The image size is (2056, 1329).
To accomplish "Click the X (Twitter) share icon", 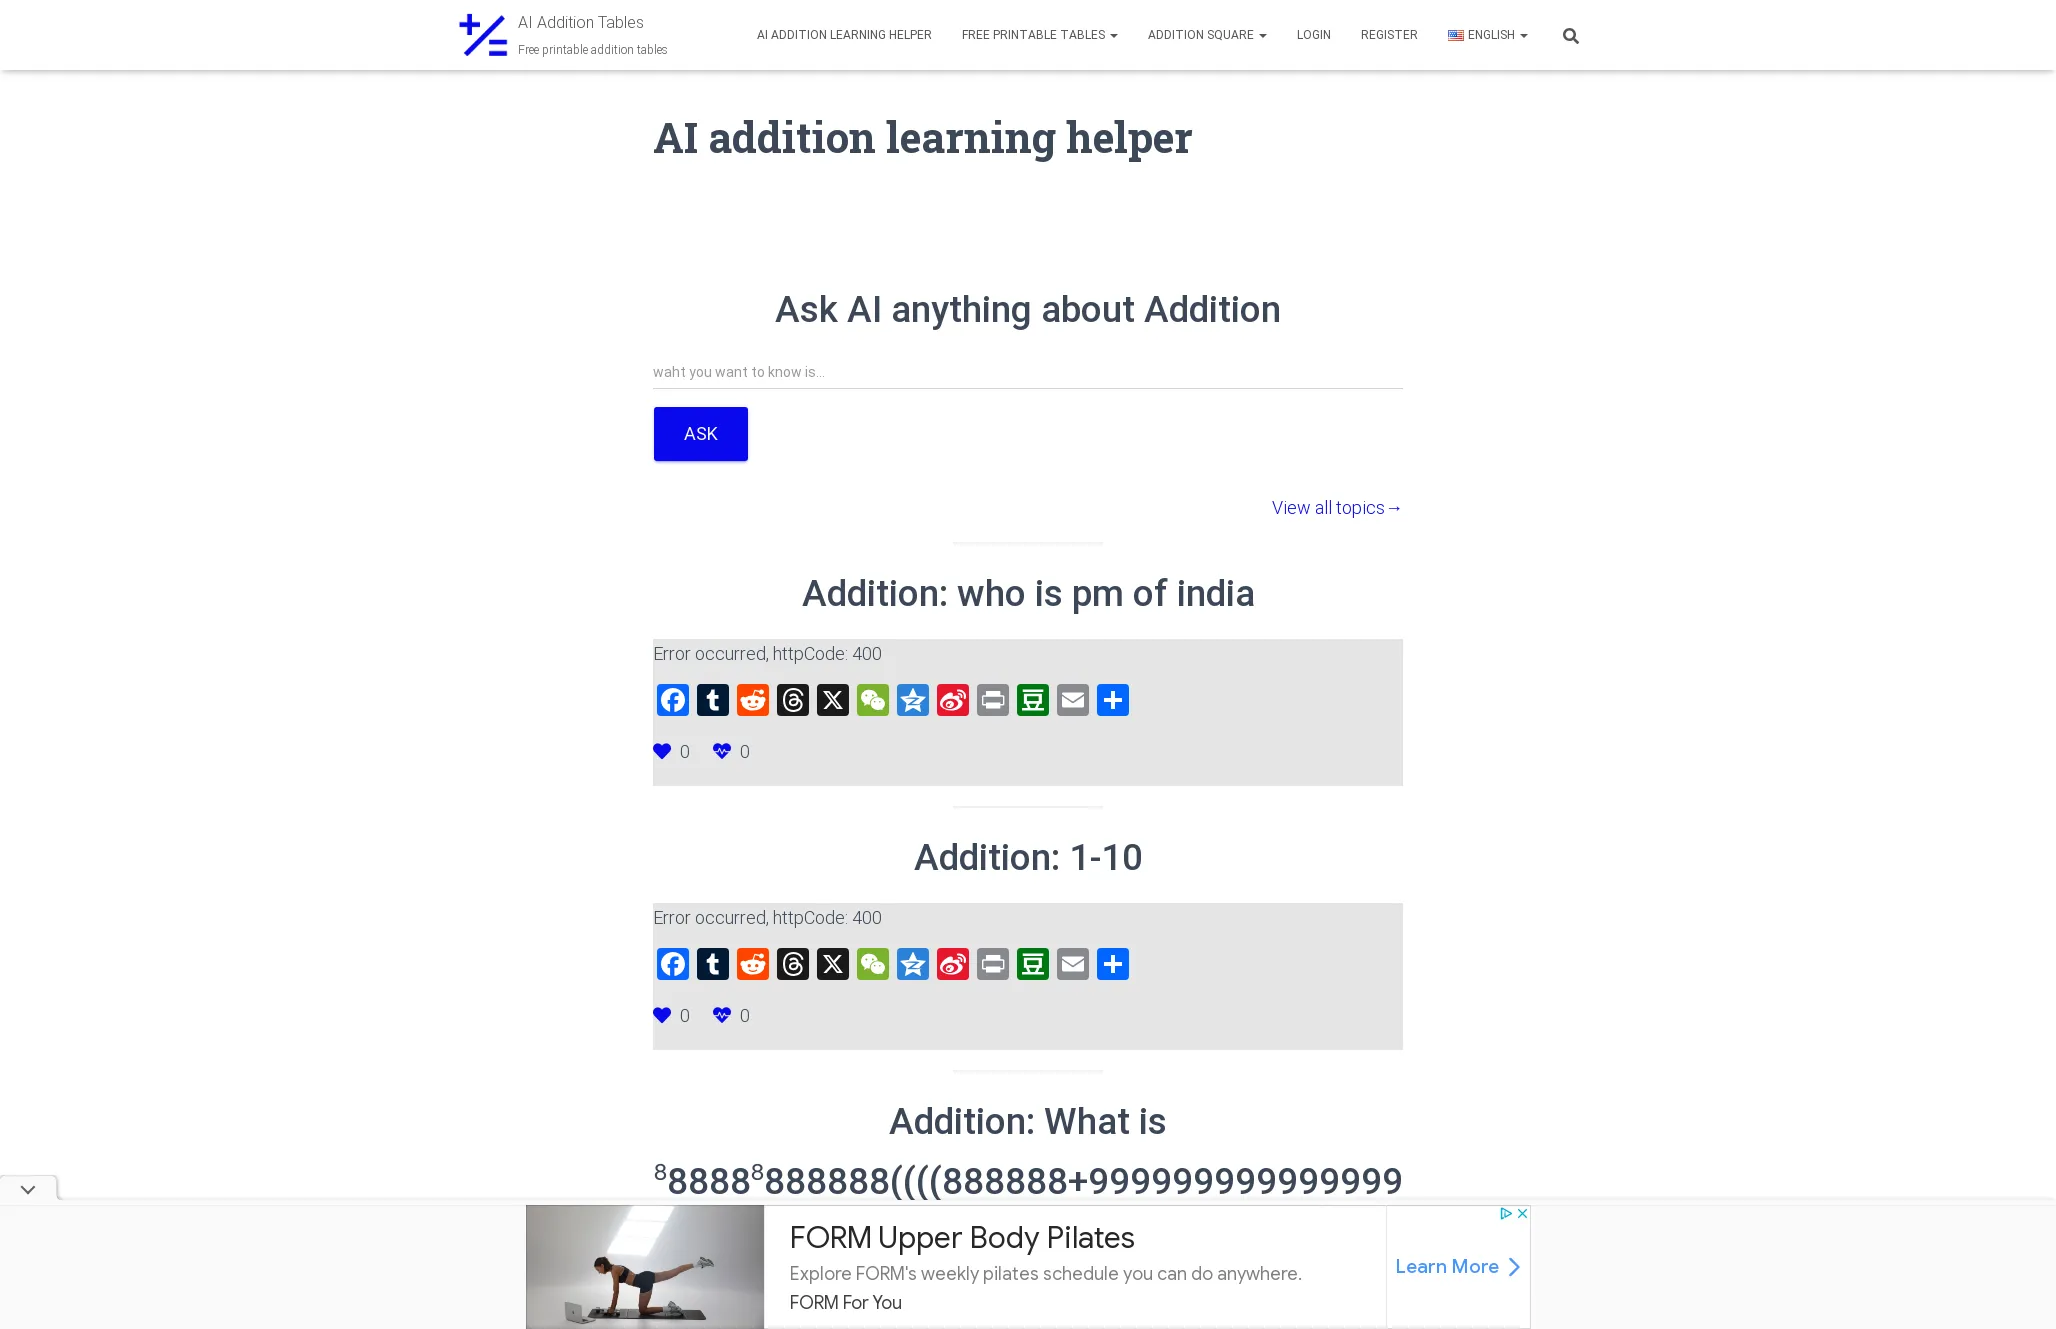I will 830,700.
